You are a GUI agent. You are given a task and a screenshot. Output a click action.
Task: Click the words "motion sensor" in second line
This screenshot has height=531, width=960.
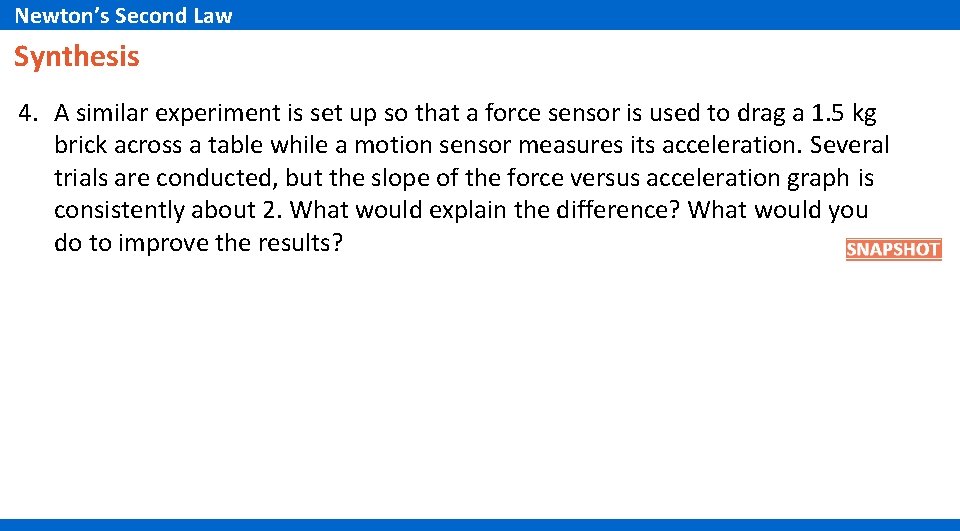click(433, 145)
